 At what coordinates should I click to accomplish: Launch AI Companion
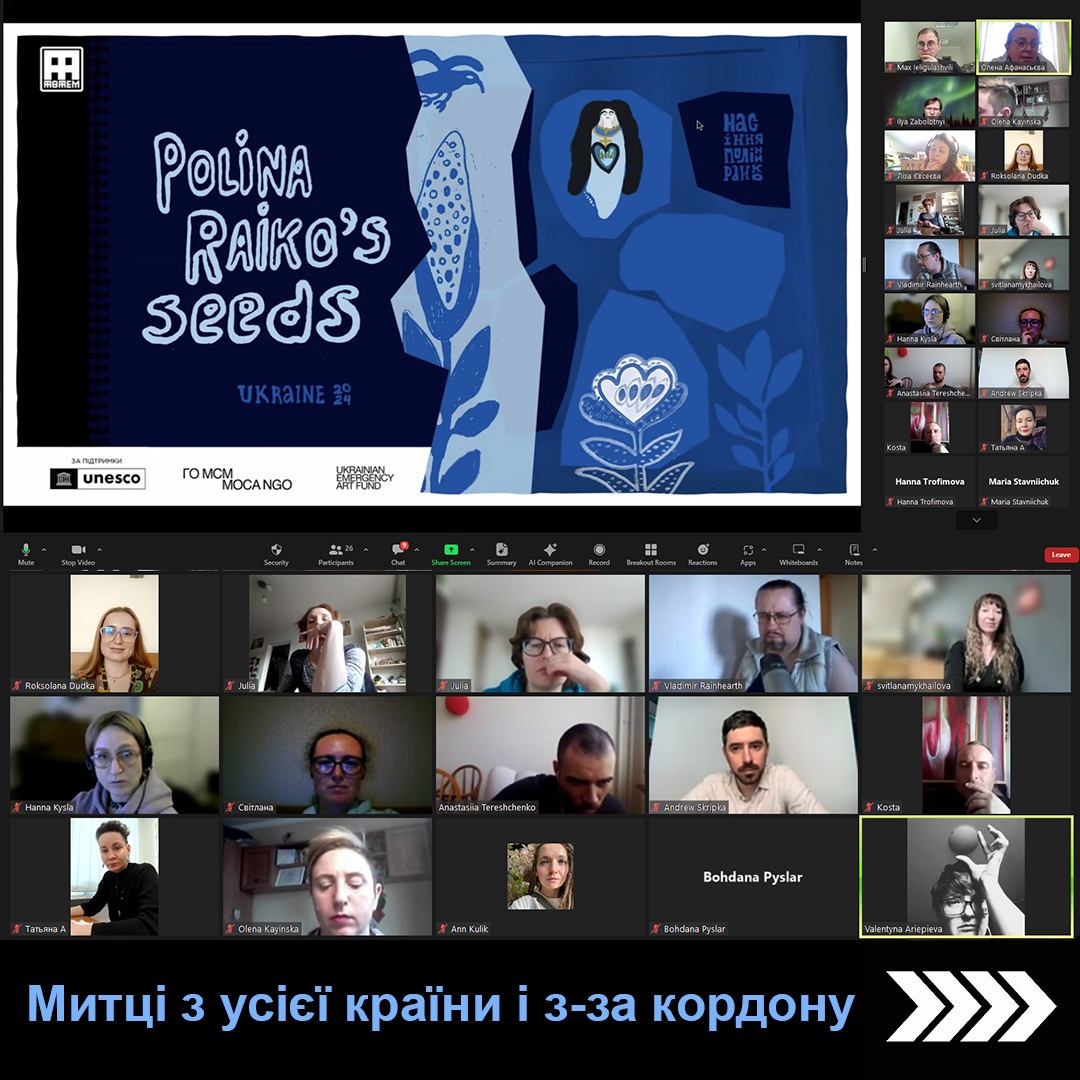(x=550, y=551)
